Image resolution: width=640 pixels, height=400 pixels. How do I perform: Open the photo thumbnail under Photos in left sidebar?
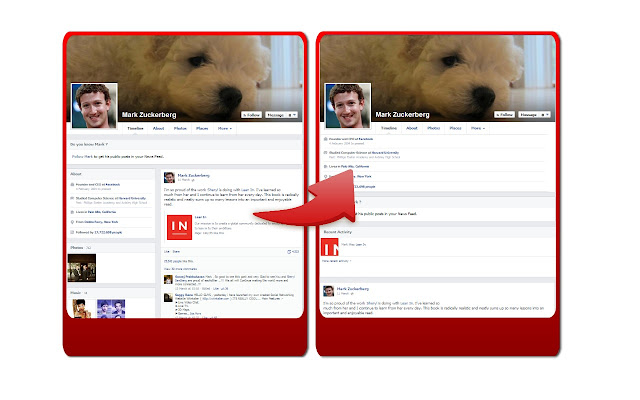point(82,268)
